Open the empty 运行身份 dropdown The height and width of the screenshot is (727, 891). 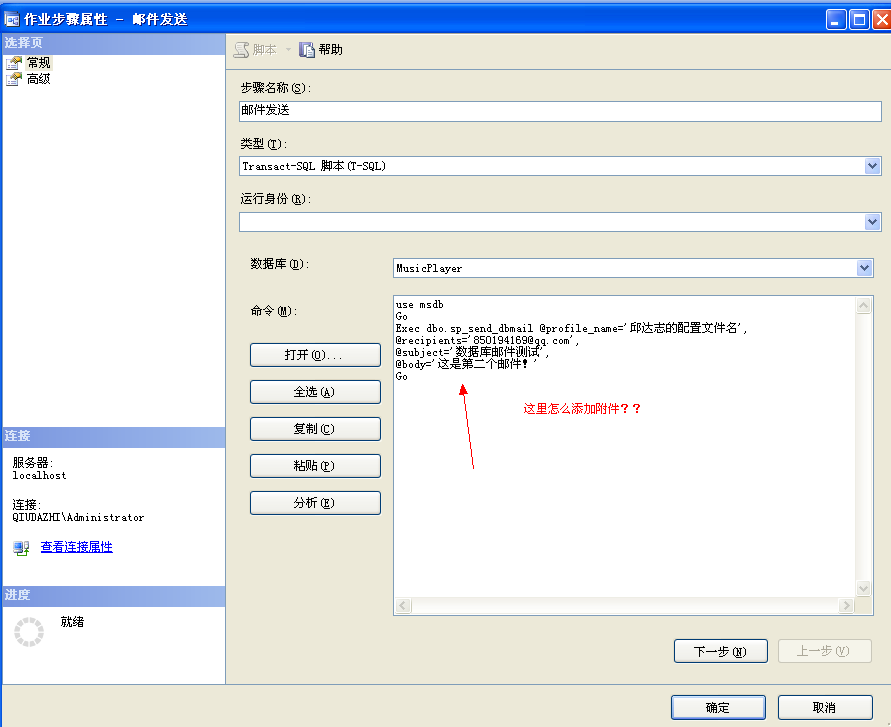(x=873, y=221)
